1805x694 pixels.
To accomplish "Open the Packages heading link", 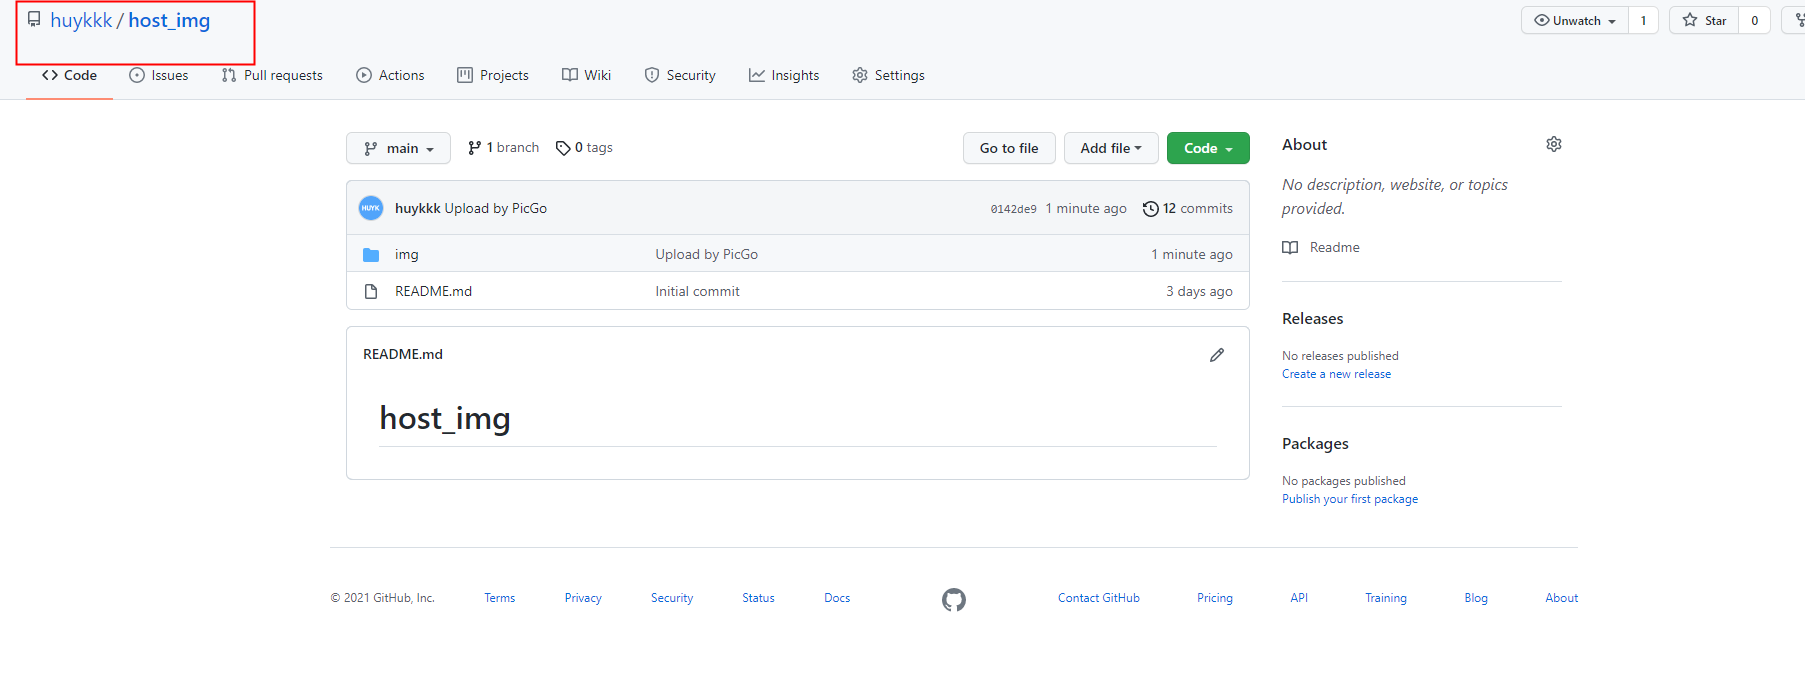I will [1315, 443].
